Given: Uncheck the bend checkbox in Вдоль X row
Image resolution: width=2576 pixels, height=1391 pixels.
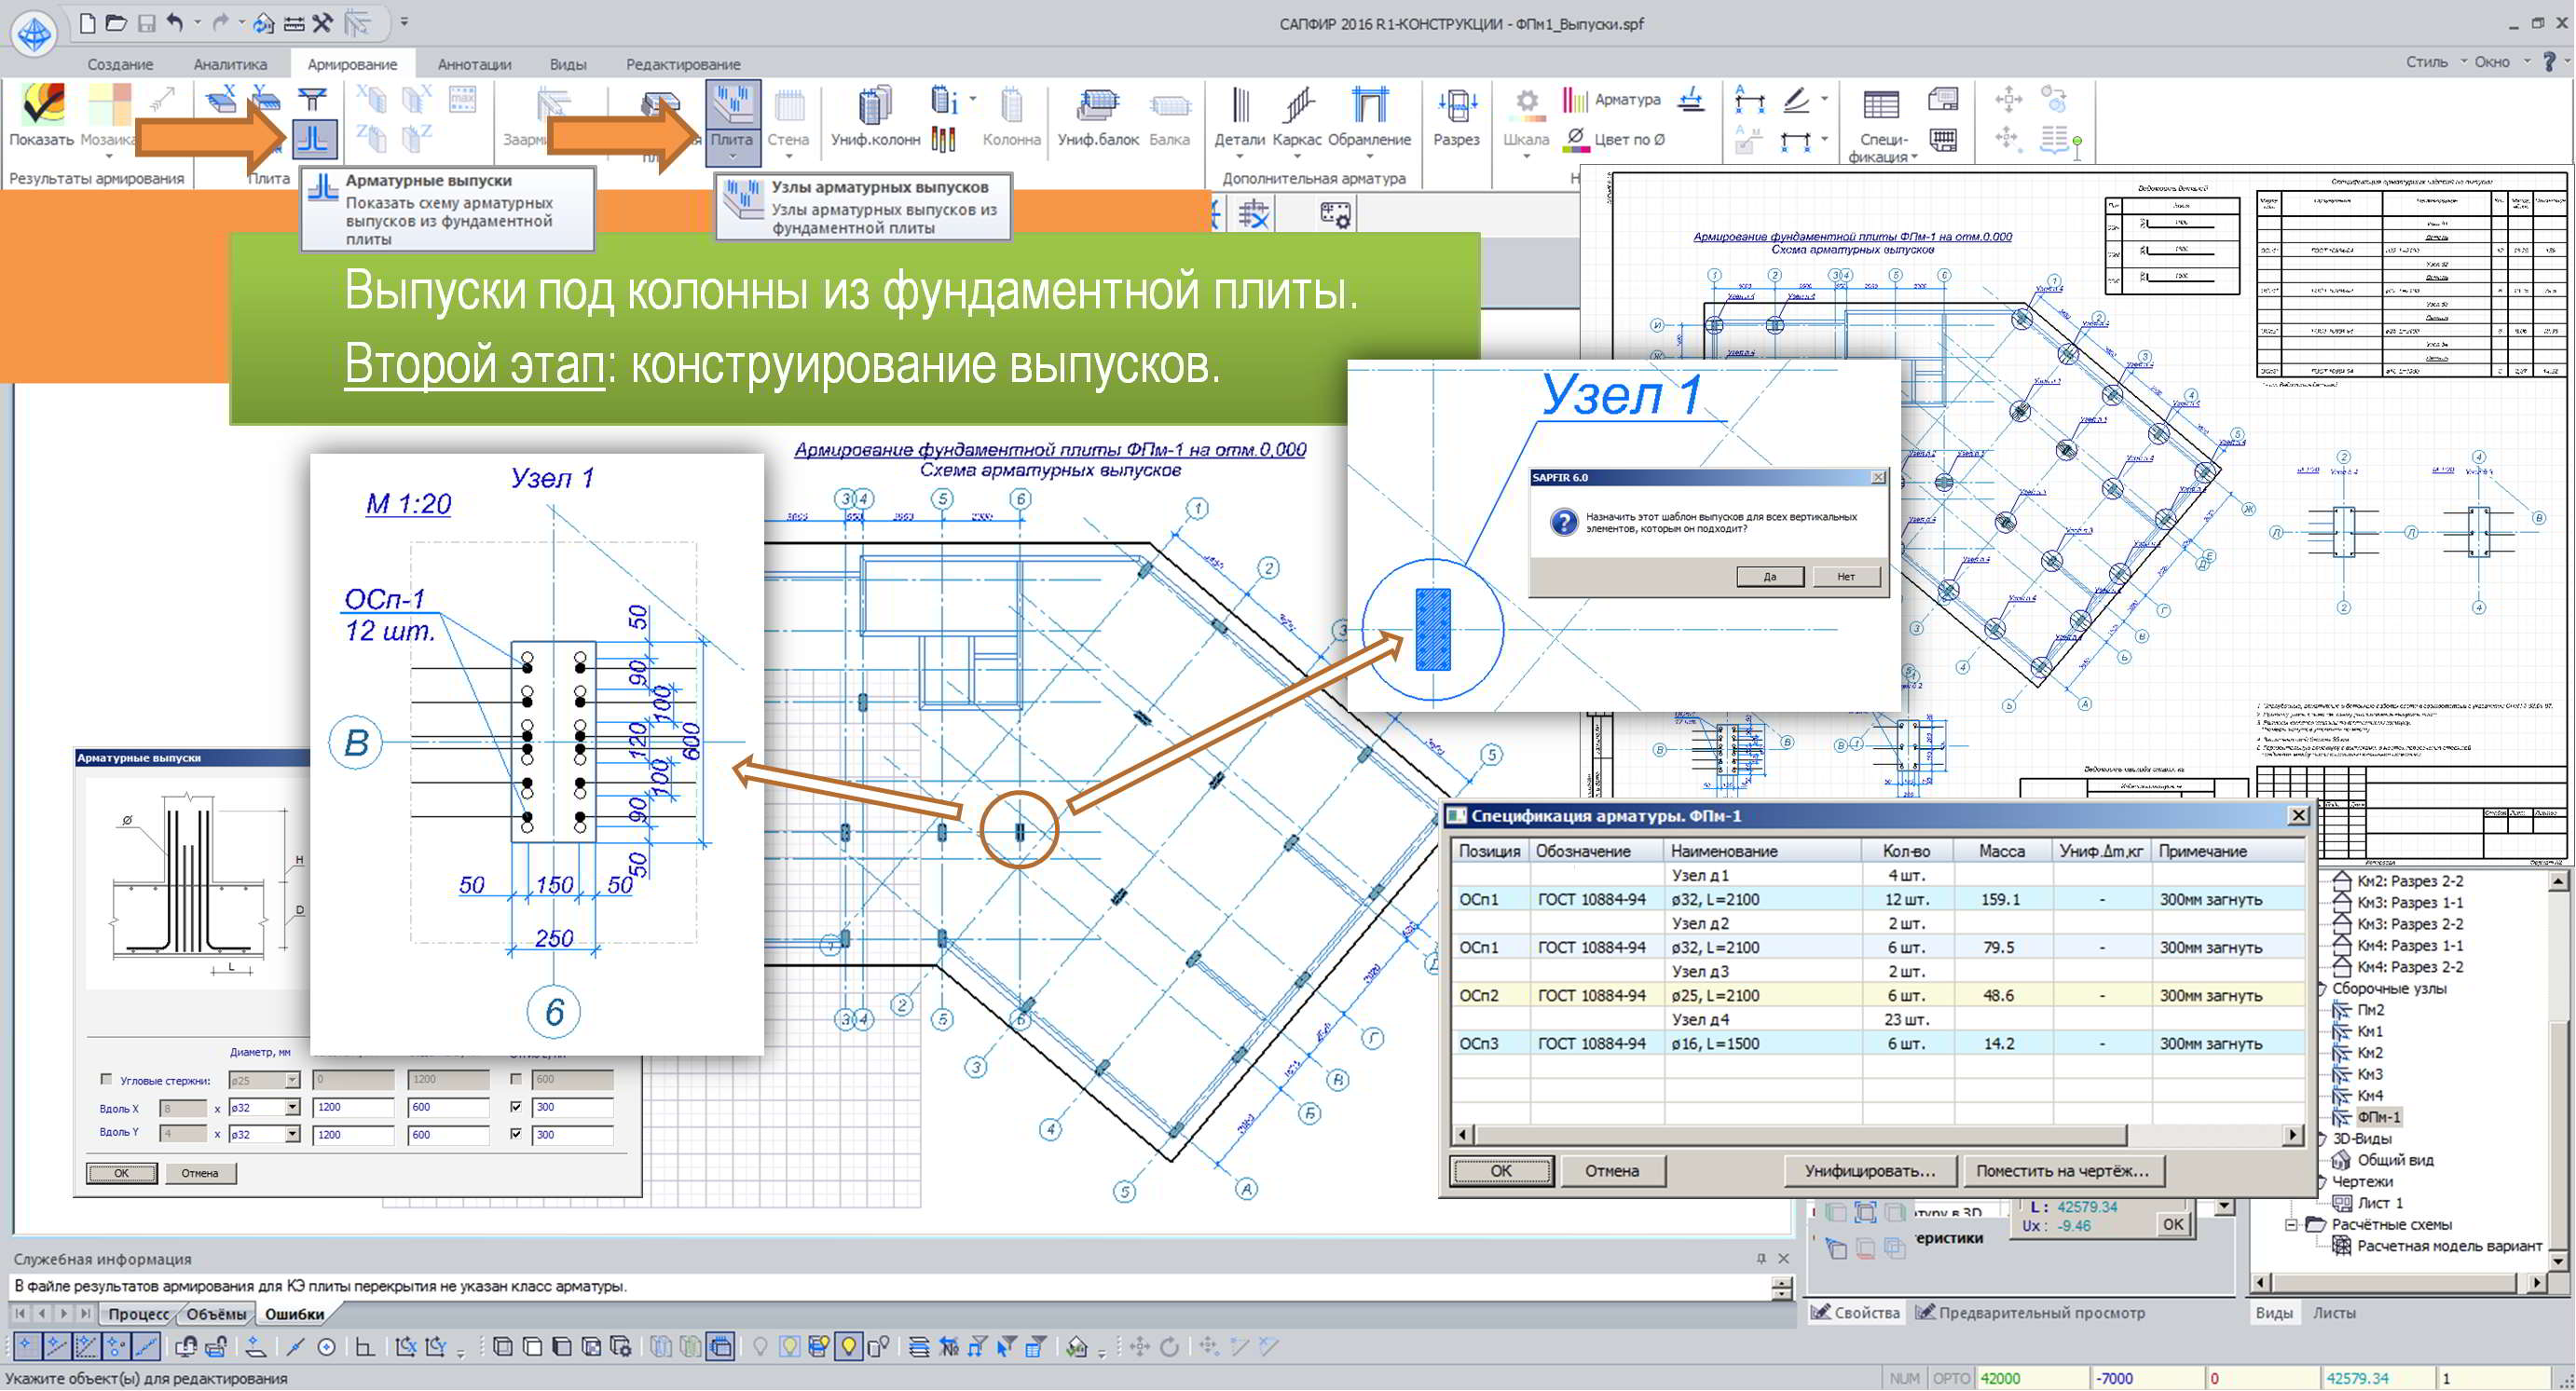Looking at the screenshot, I should pos(516,1107).
